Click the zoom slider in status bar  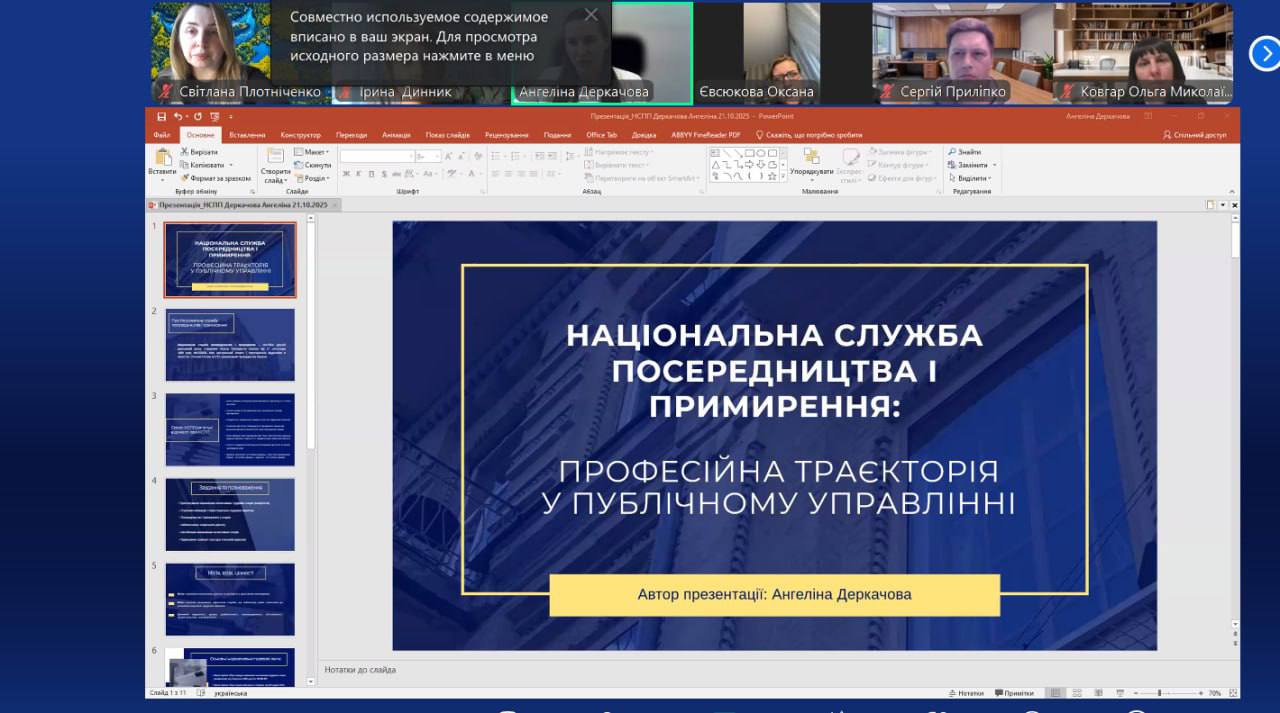point(1160,692)
